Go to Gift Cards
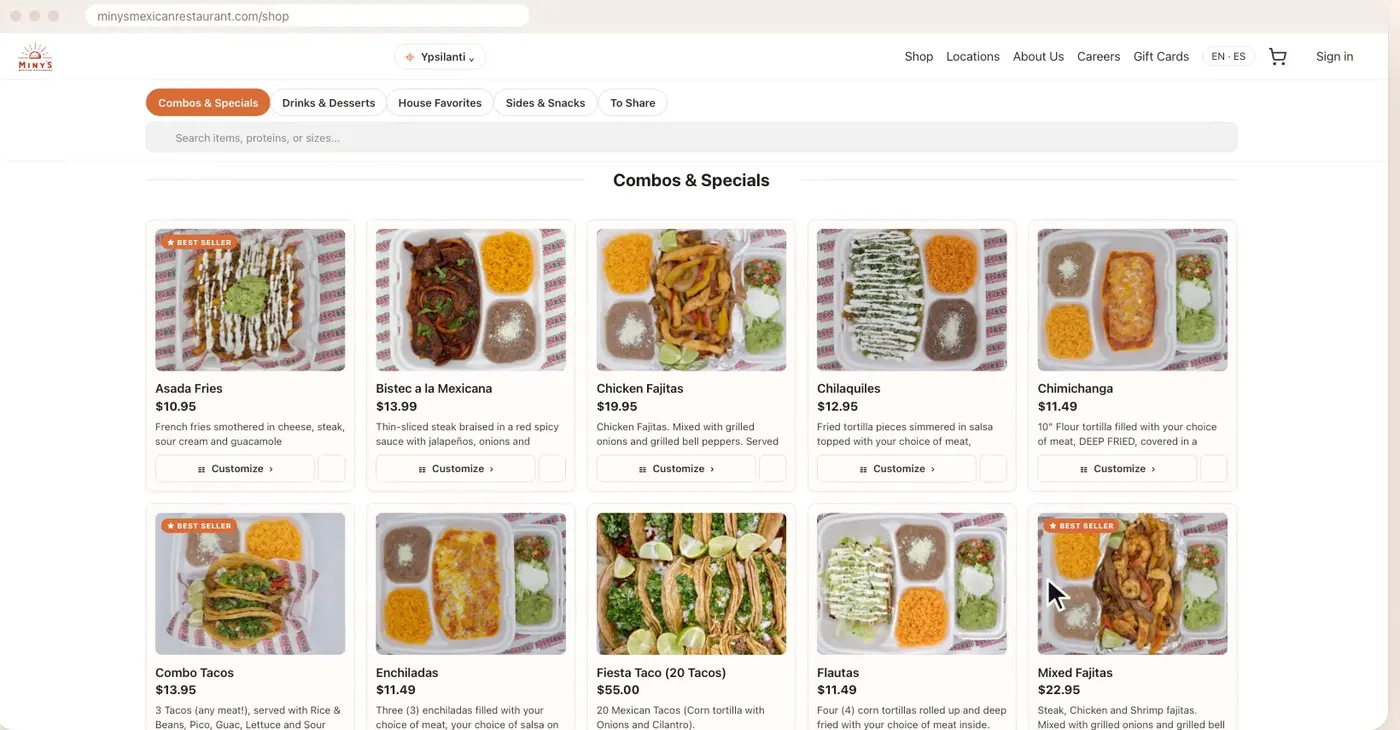1400x730 pixels. click(1161, 57)
